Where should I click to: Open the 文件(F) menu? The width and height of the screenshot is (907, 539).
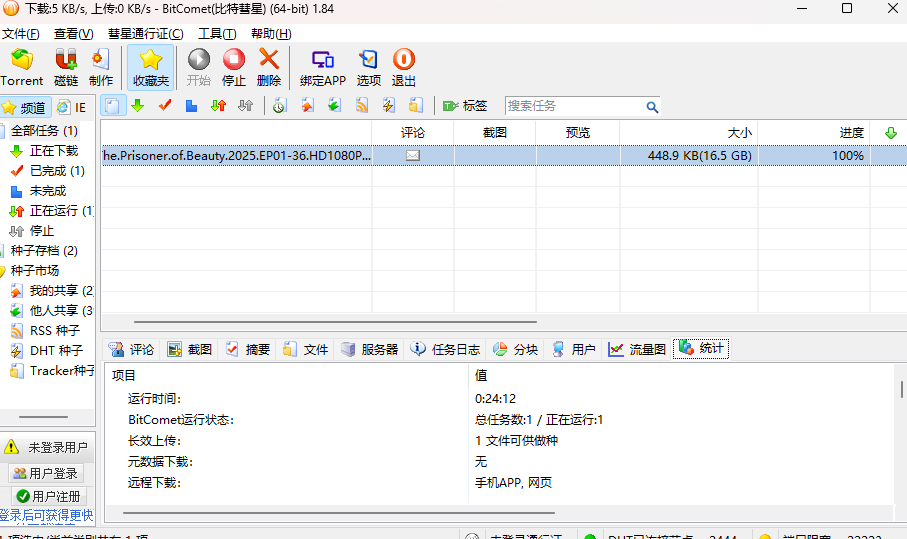pyautogui.click(x=21, y=34)
